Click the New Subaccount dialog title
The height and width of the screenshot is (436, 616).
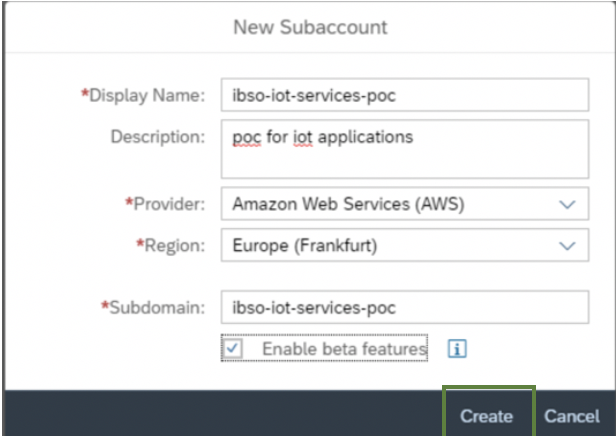coord(310,27)
